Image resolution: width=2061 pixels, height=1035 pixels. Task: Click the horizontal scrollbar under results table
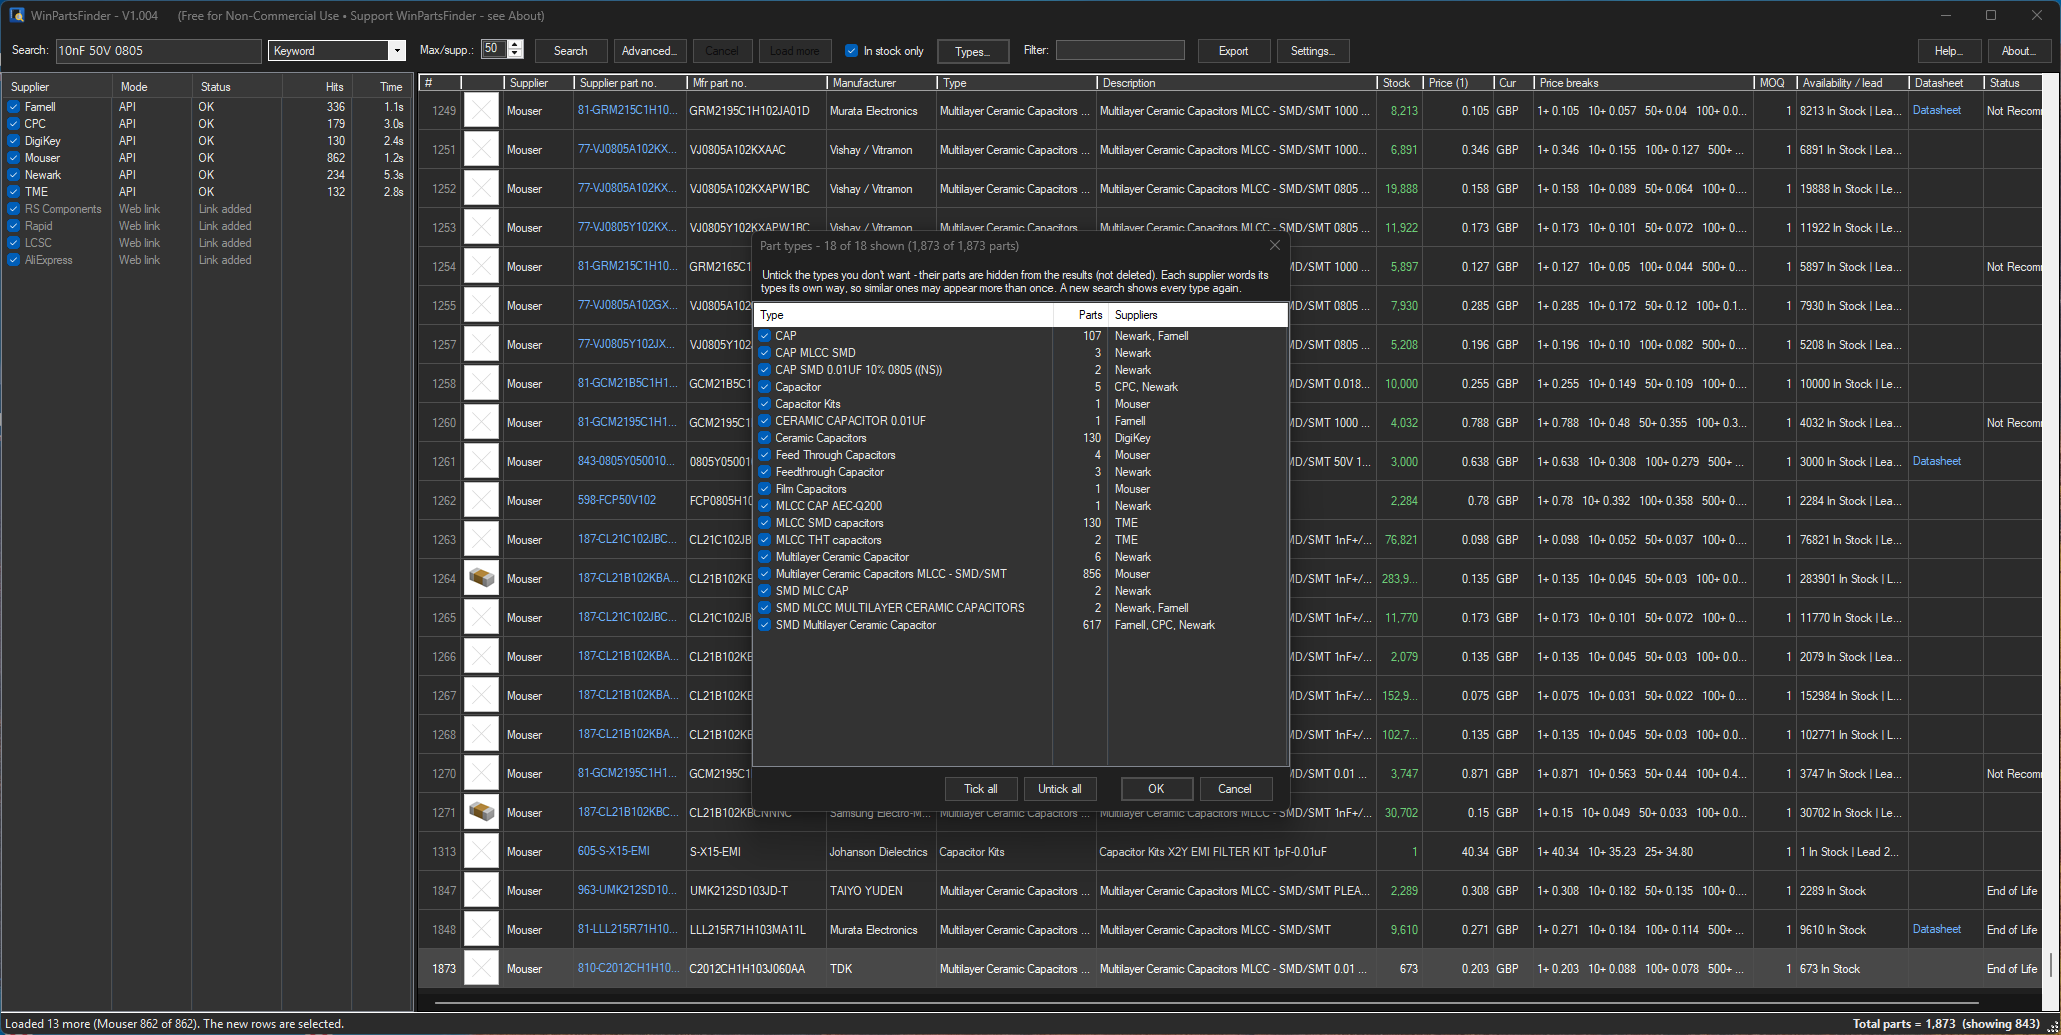[1206, 1001]
